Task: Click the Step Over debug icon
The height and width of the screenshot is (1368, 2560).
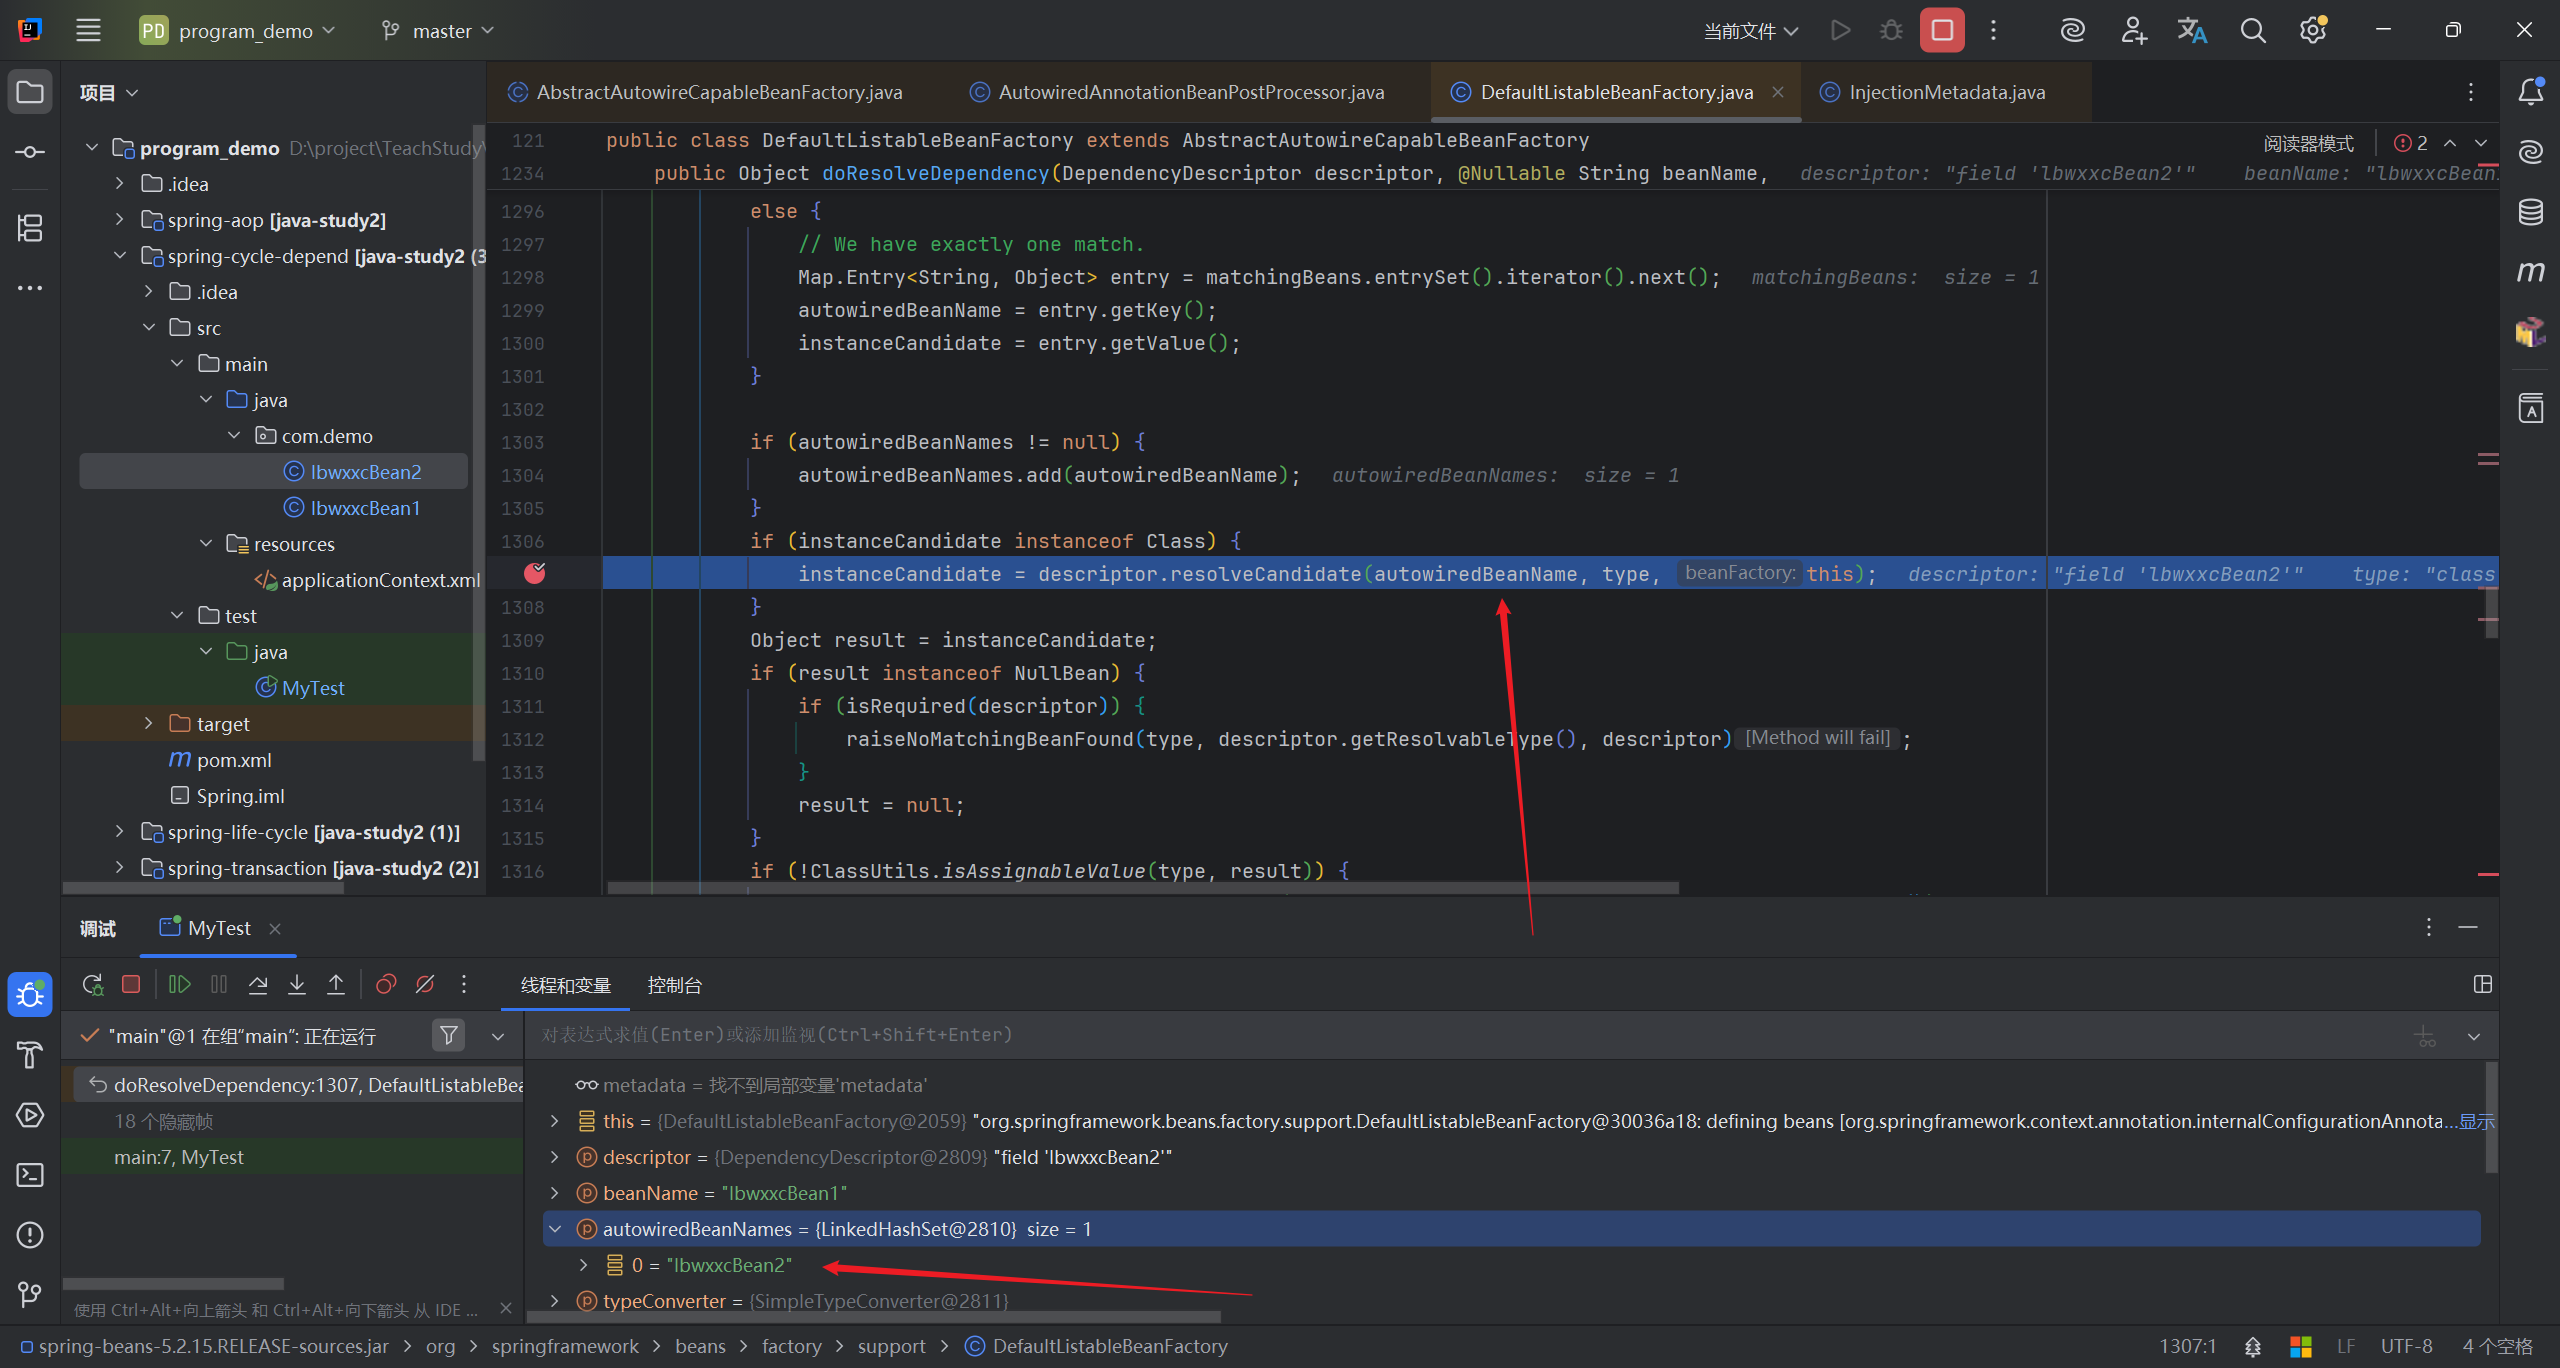Action: click(x=258, y=985)
